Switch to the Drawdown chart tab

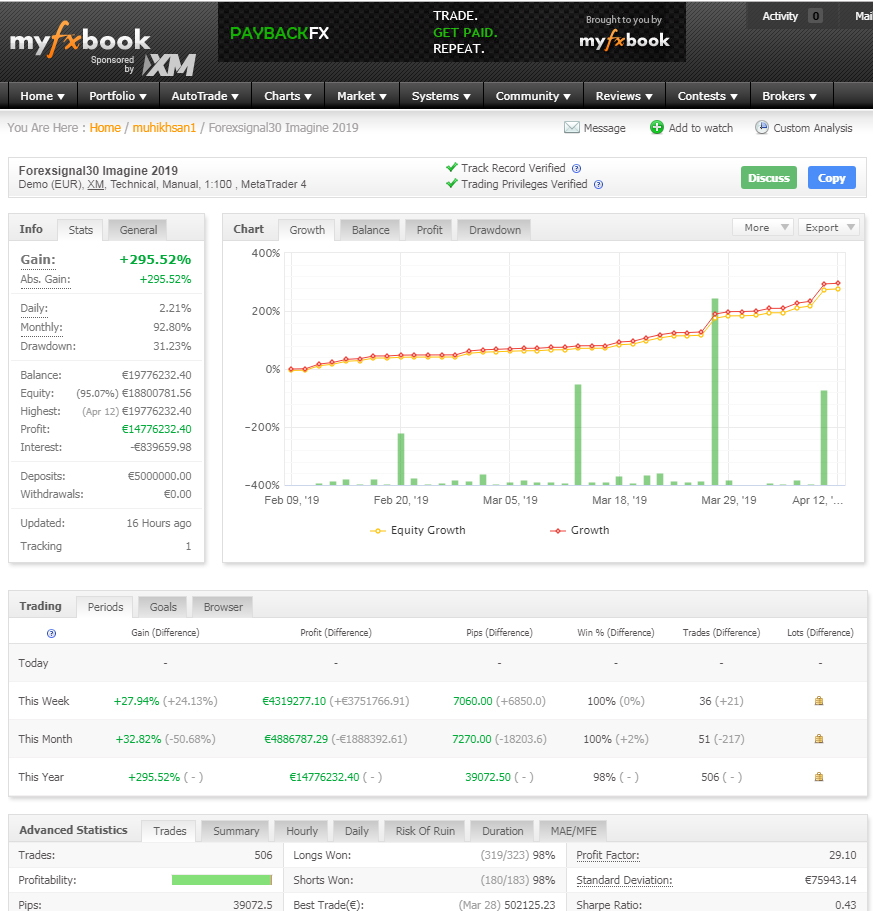click(x=495, y=230)
